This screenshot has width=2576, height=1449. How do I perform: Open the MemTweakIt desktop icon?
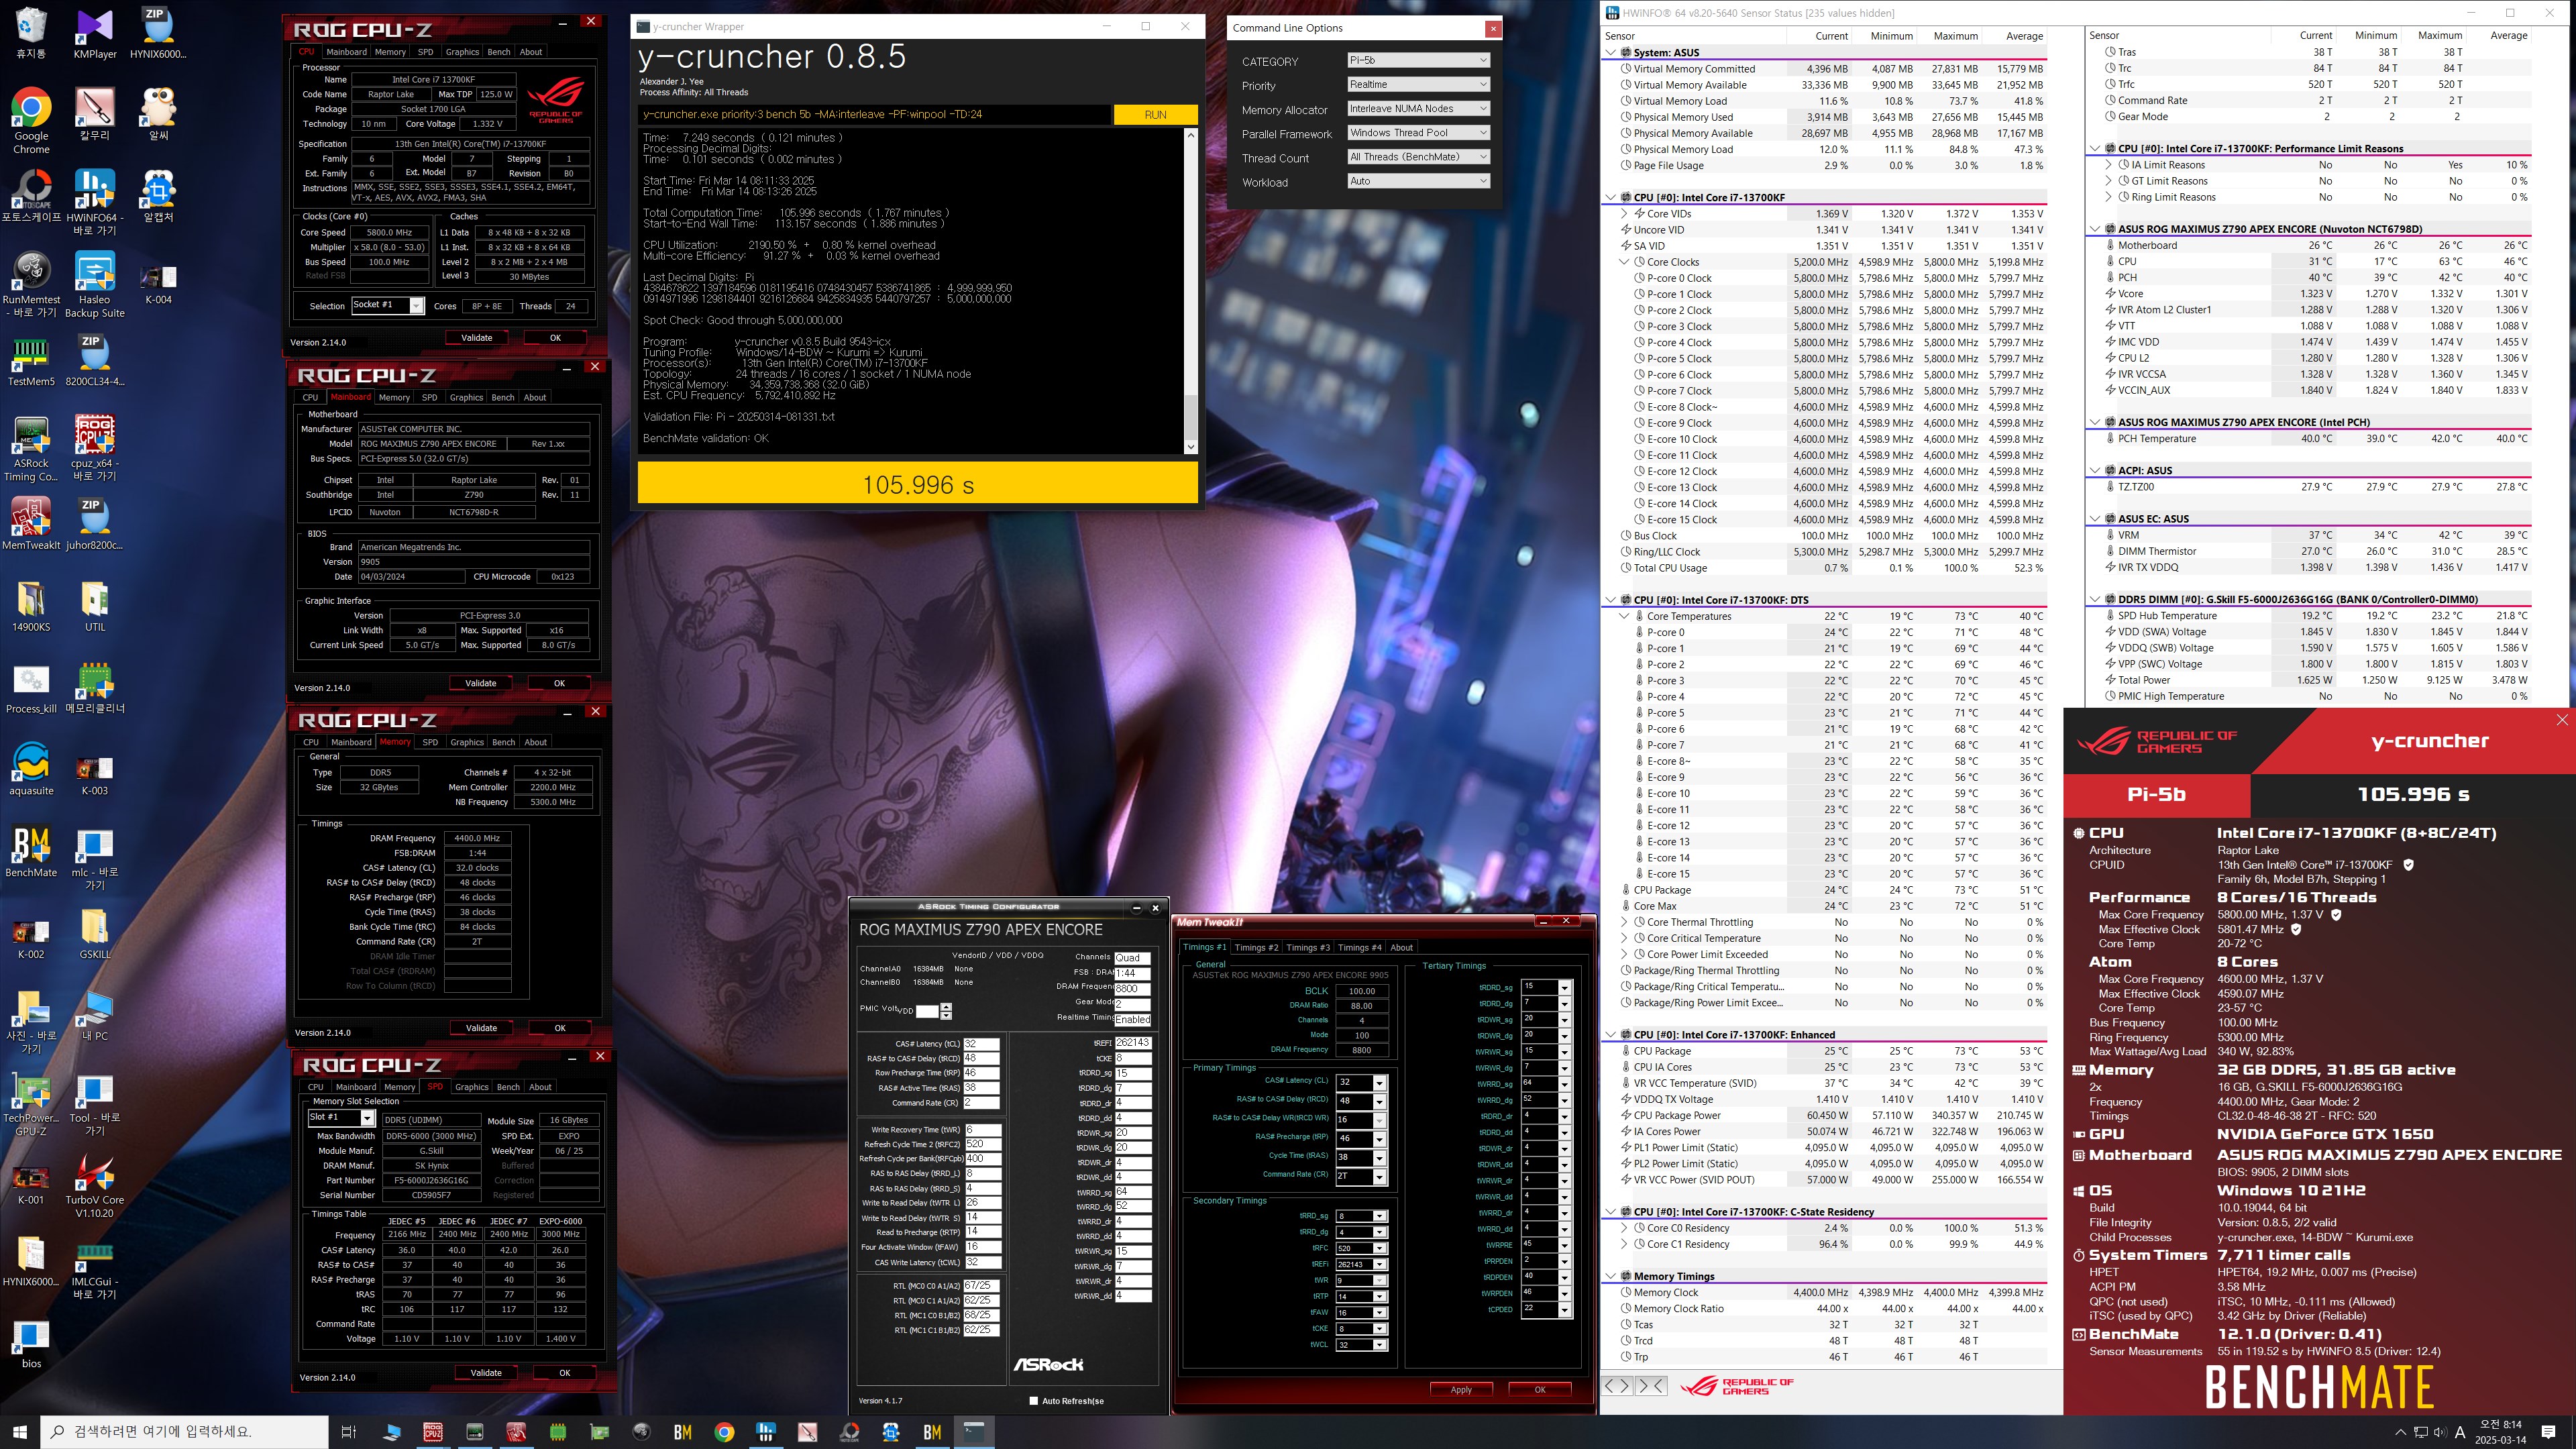[31, 524]
